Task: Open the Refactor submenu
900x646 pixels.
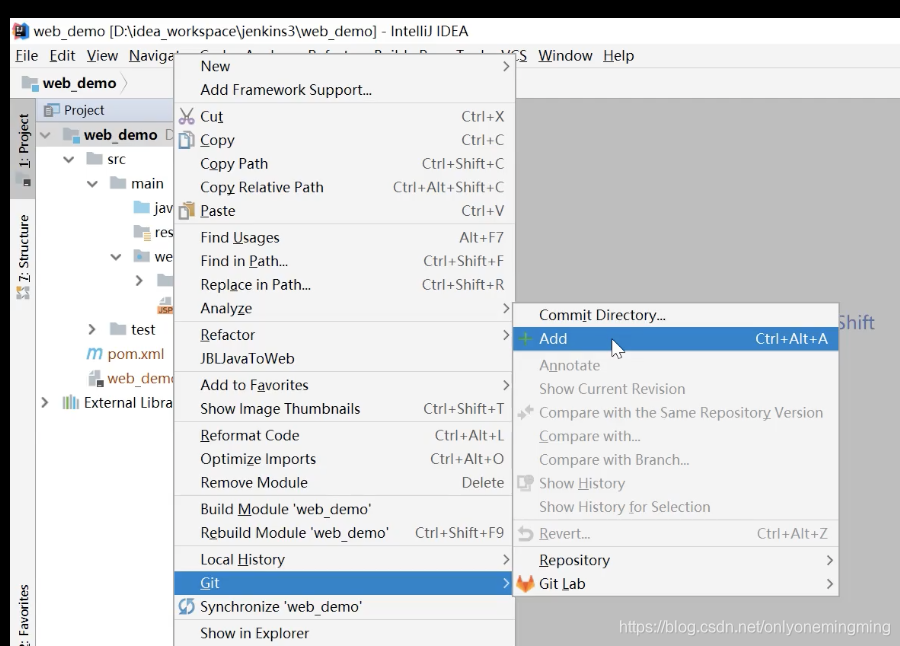Action: click(x=344, y=335)
